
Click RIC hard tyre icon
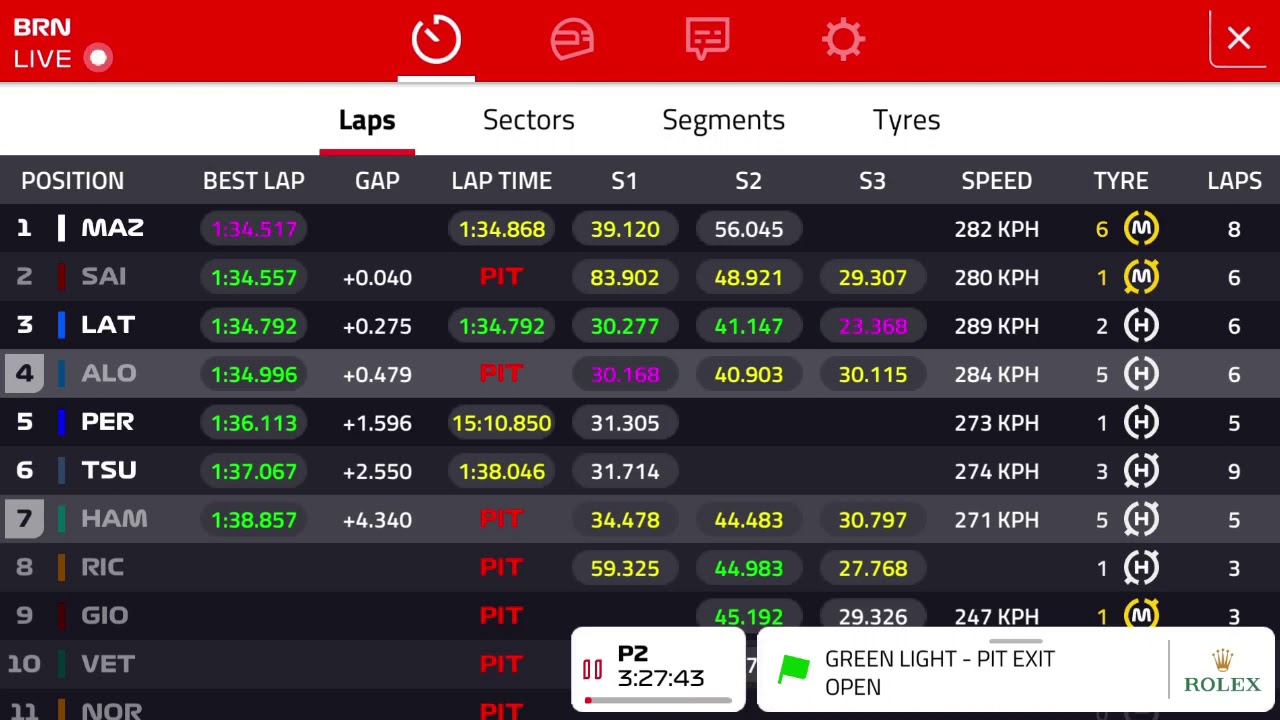click(1141, 568)
